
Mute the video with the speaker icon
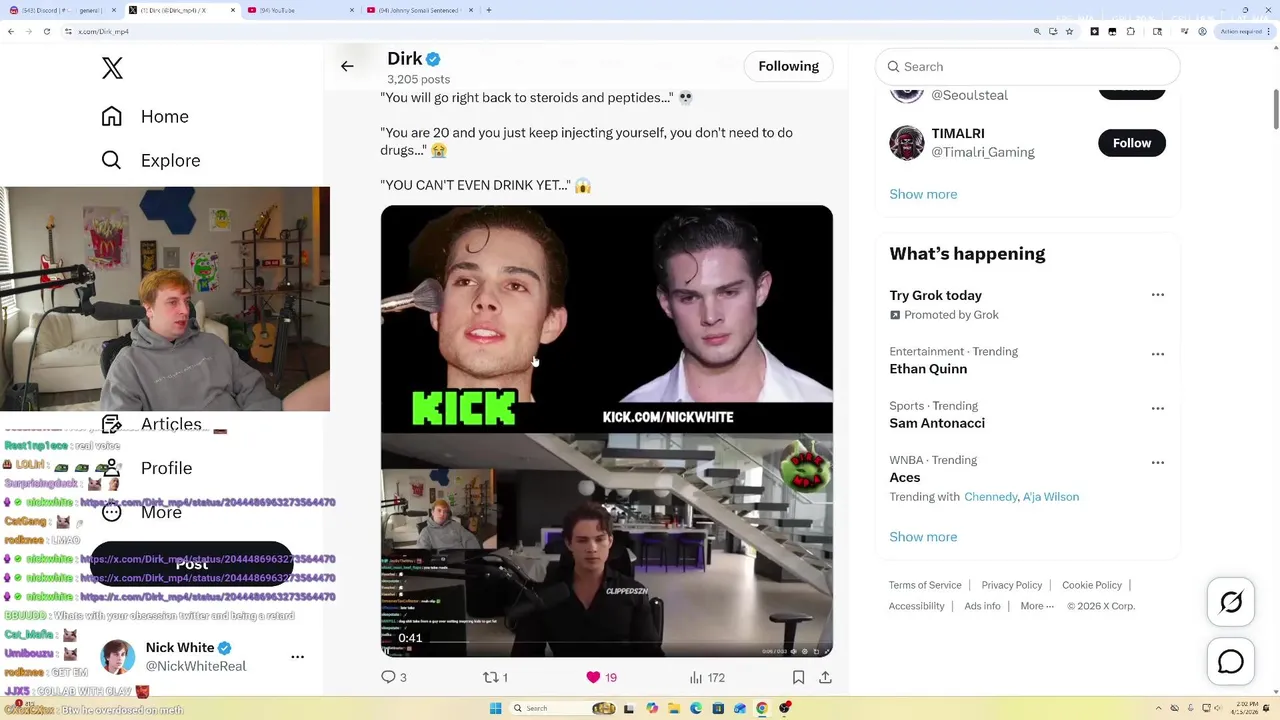pos(794,651)
